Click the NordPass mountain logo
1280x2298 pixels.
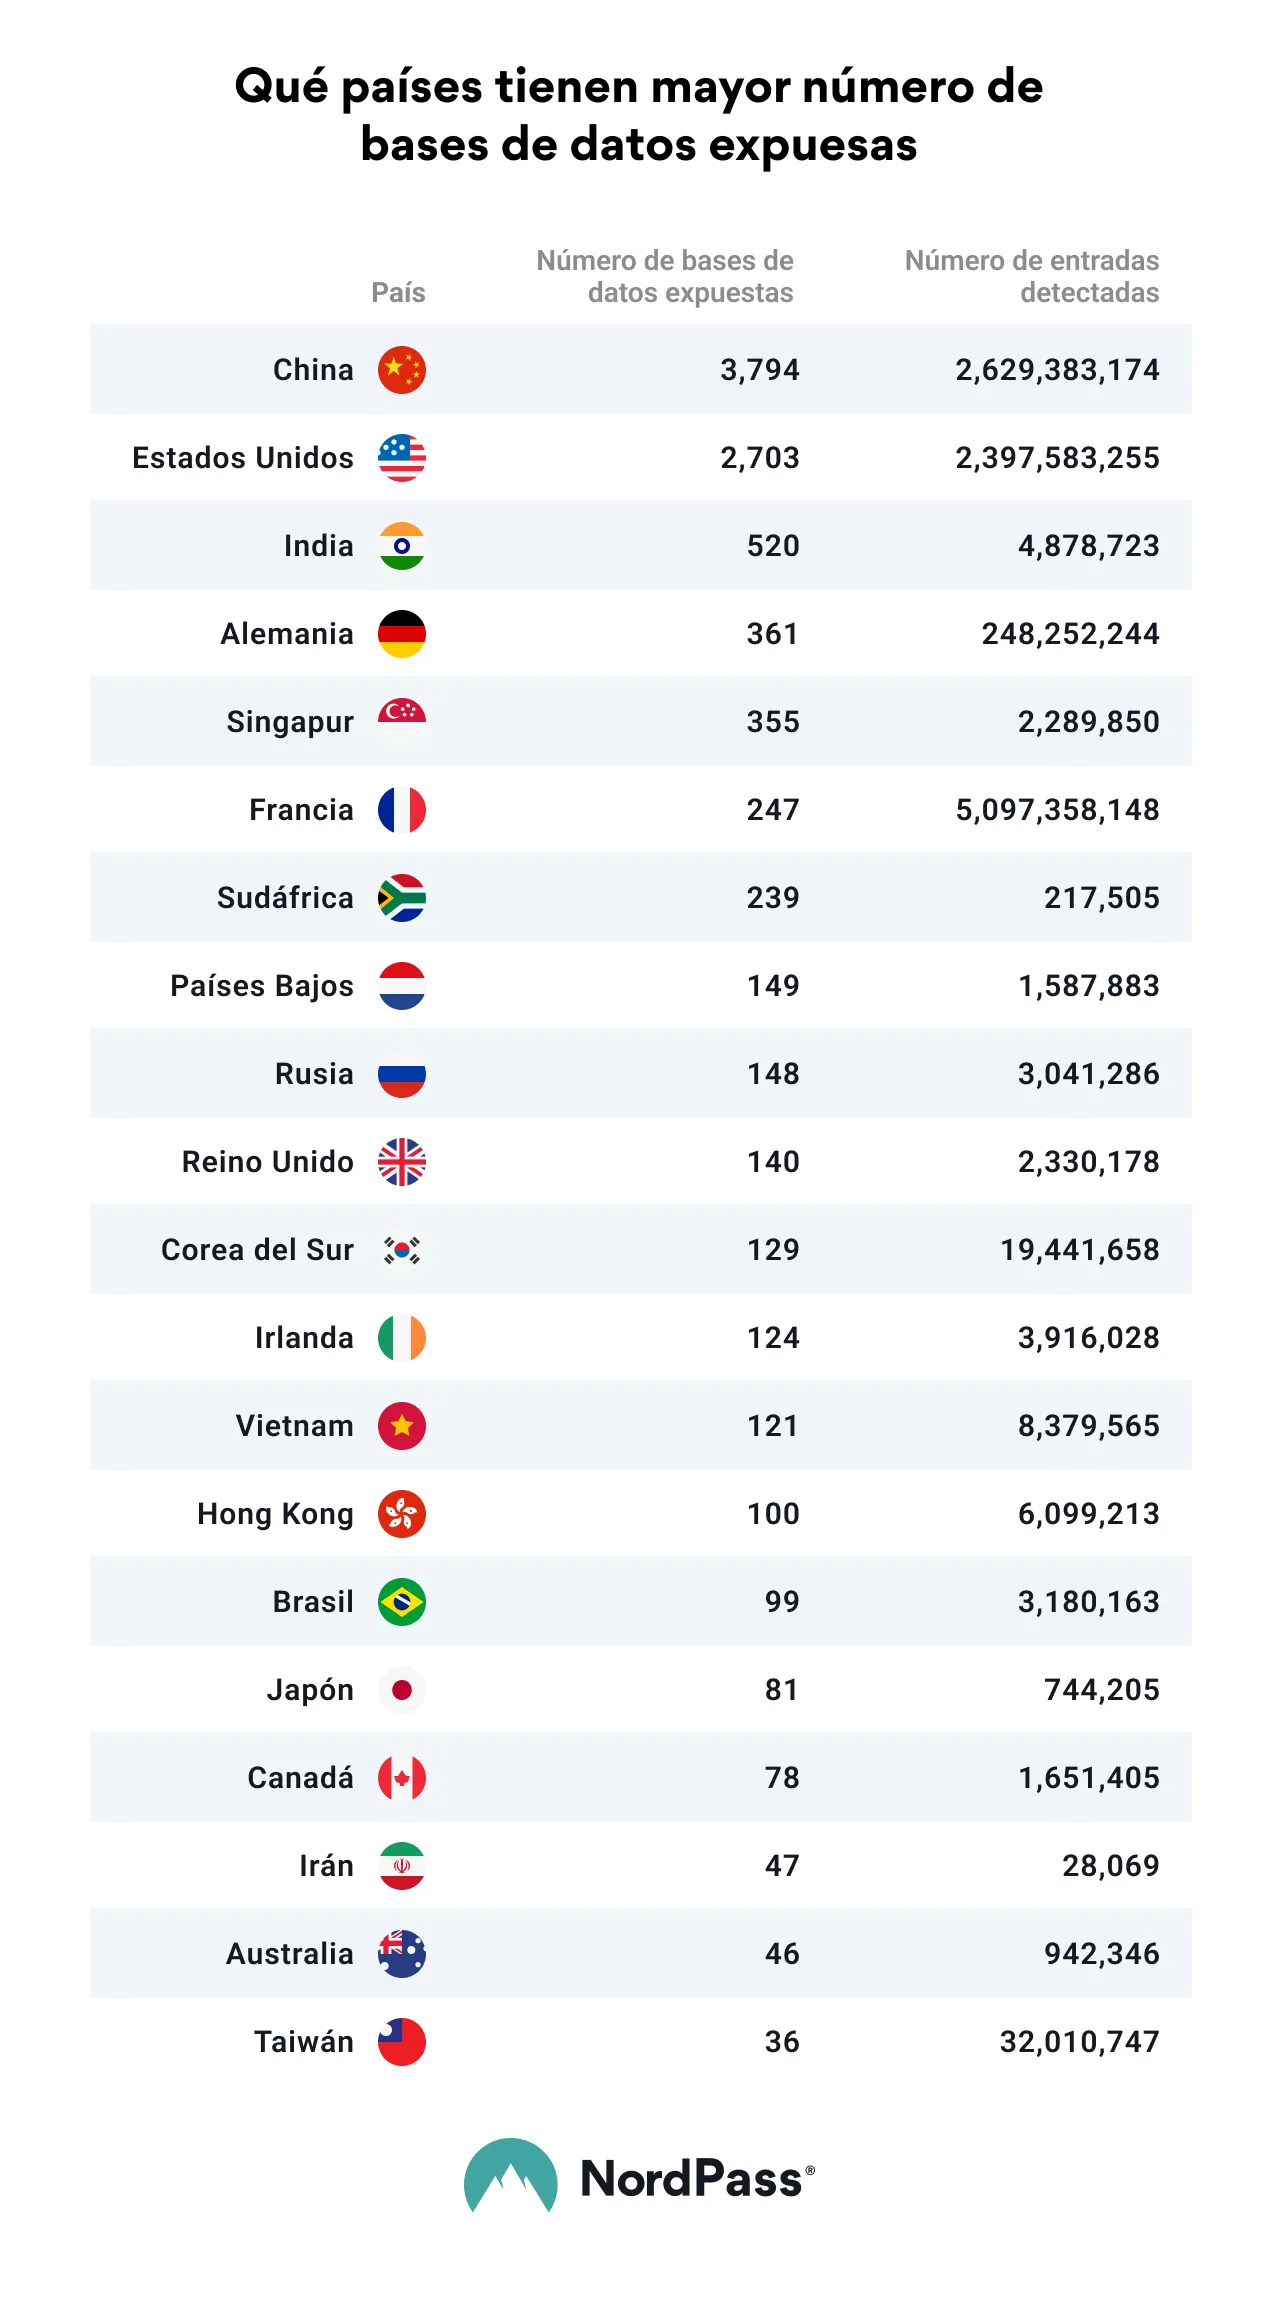[x=510, y=2178]
